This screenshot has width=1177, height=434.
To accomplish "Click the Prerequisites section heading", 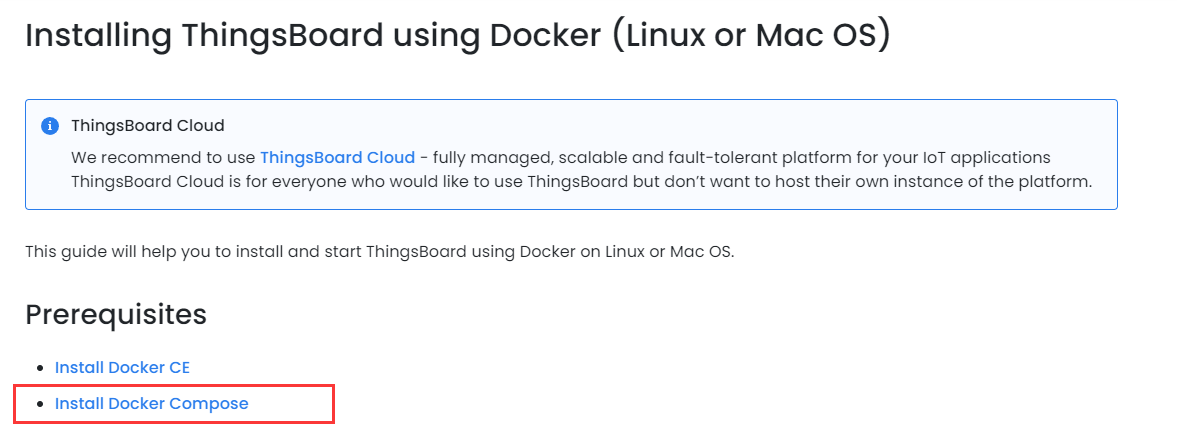I will point(116,314).
